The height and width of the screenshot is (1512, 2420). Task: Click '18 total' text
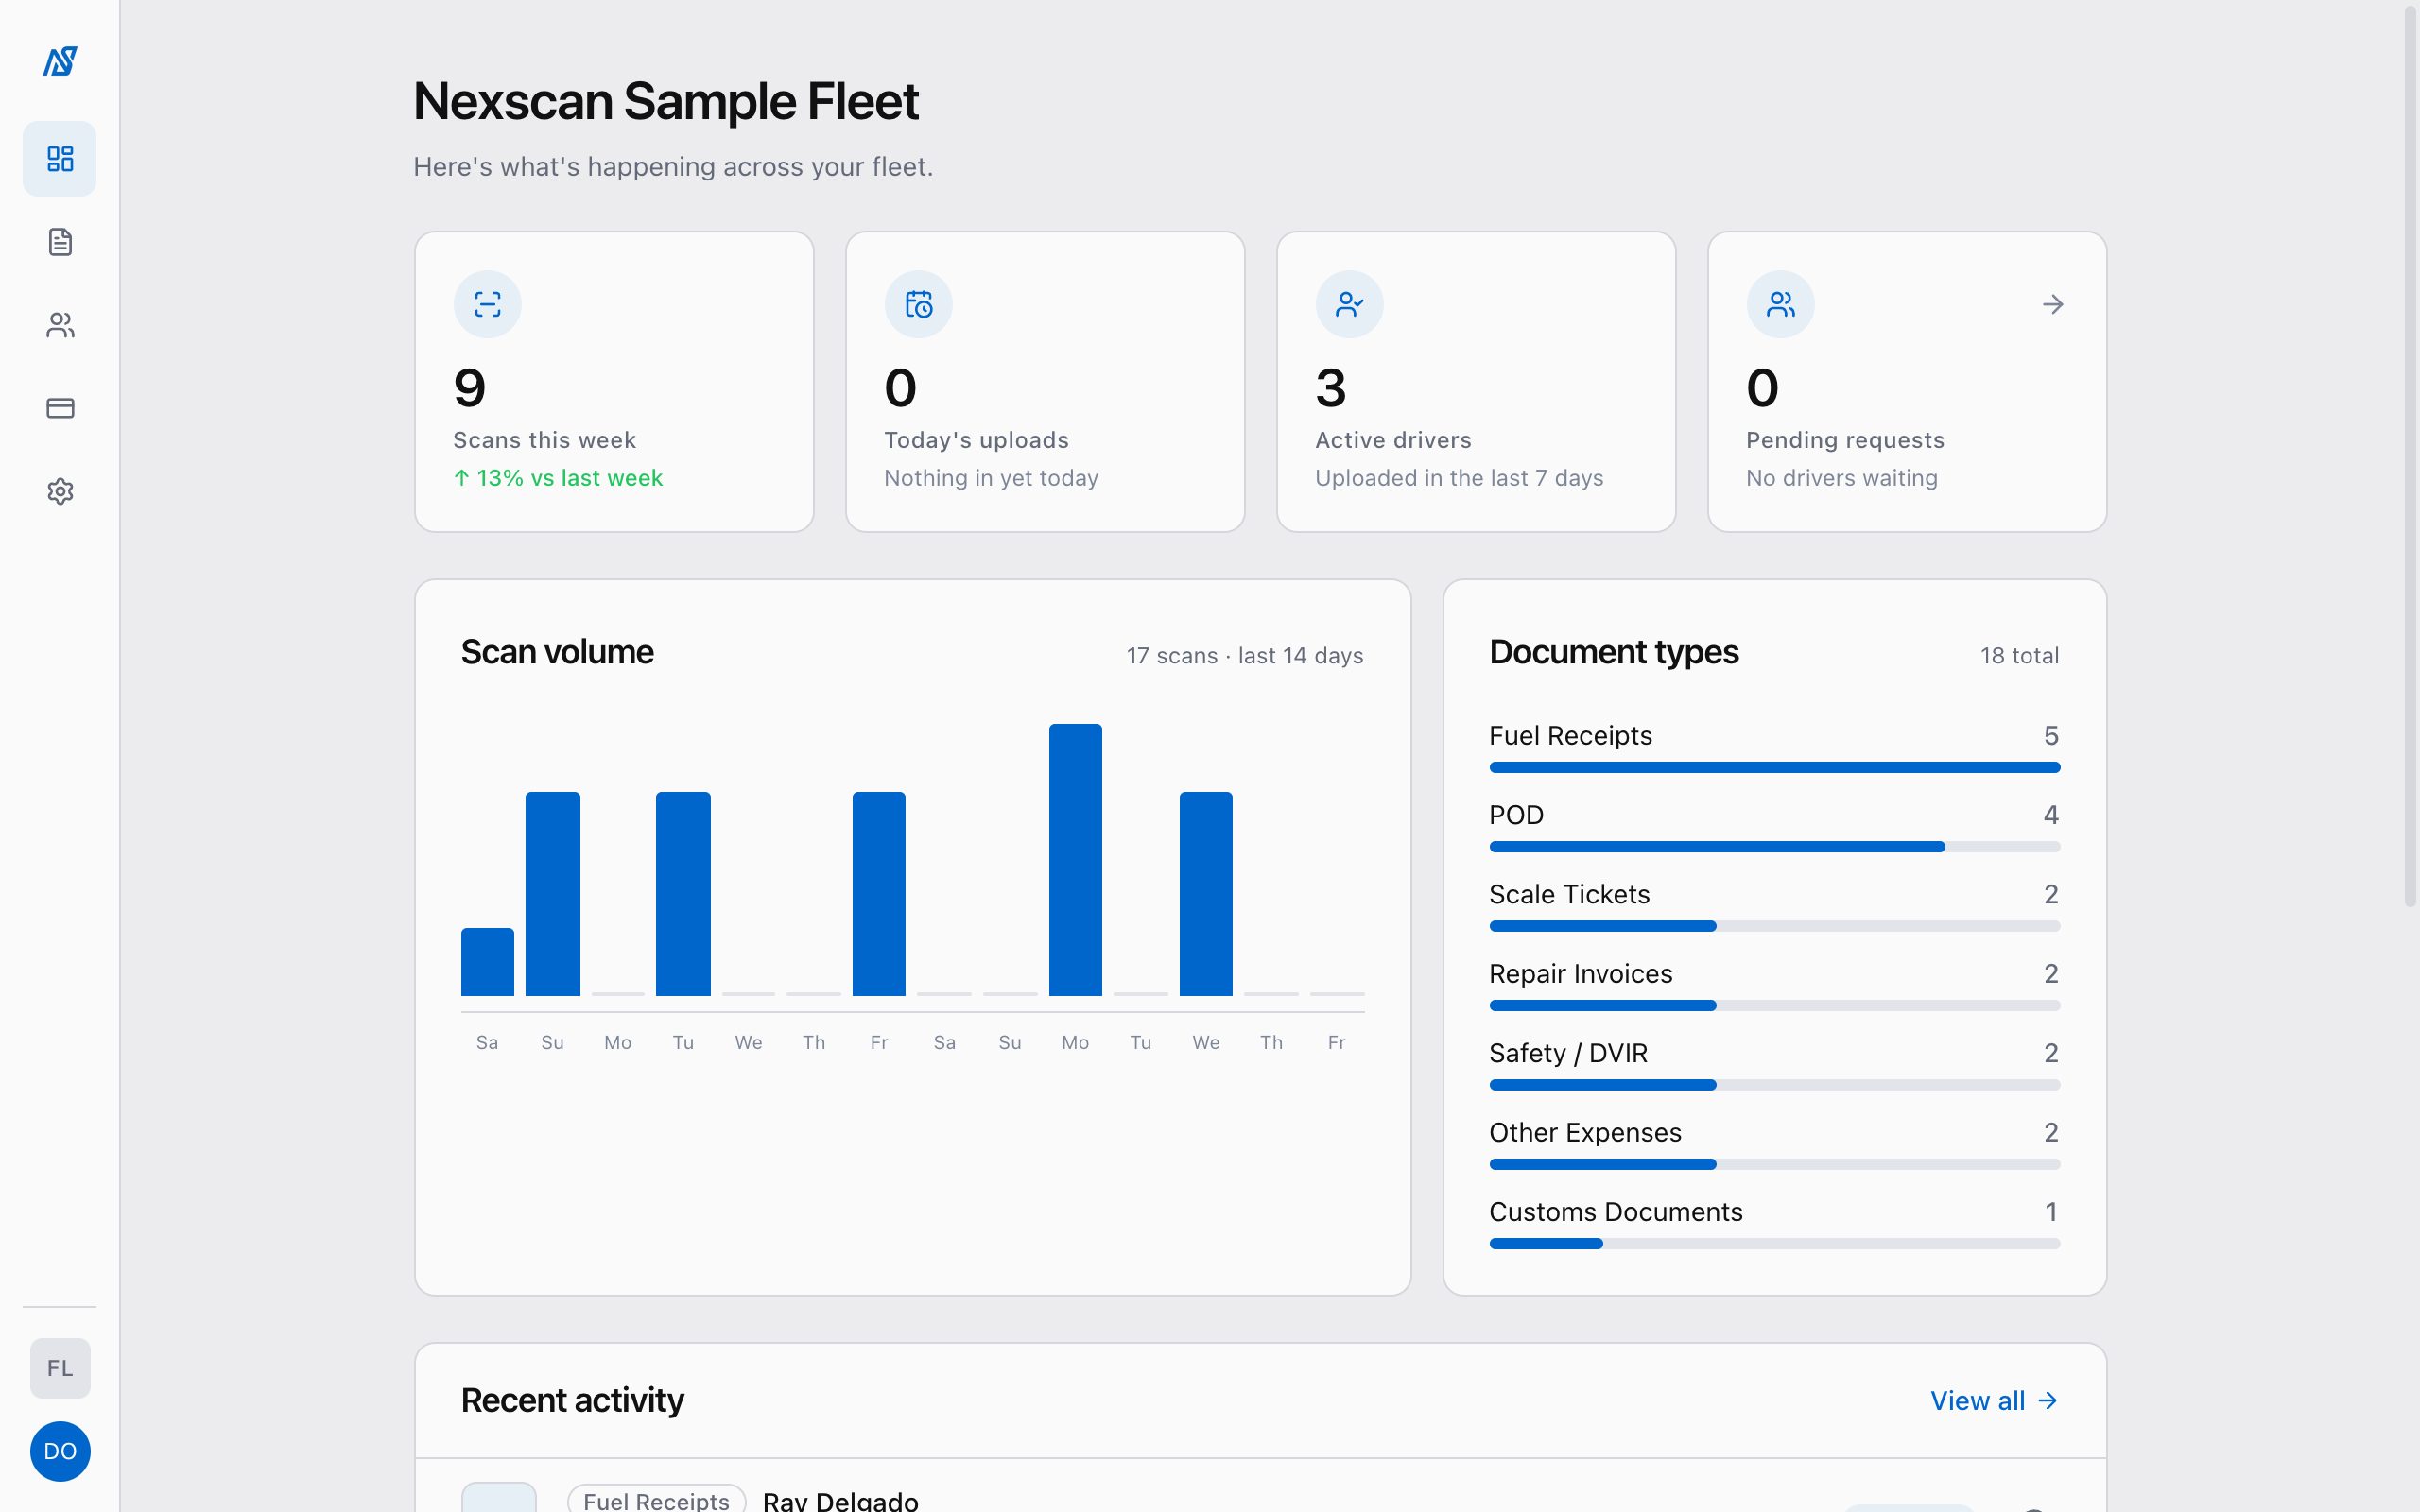(x=2019, y=656)
